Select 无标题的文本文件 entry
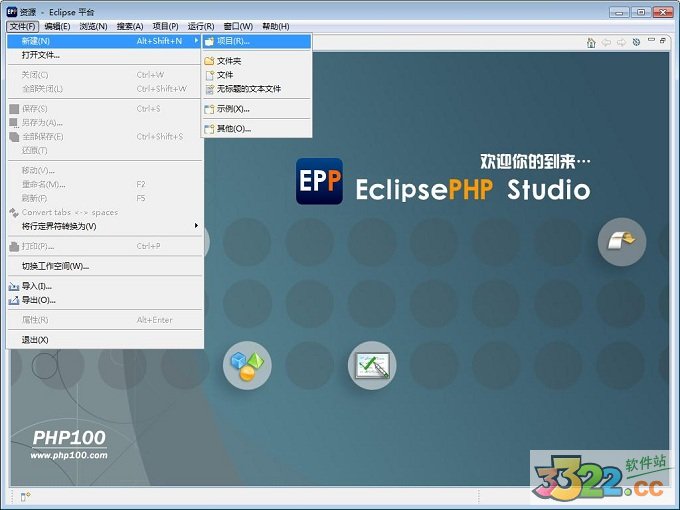Image resolution: width=680 pixels, height=510 pixels. click(256, 89)
